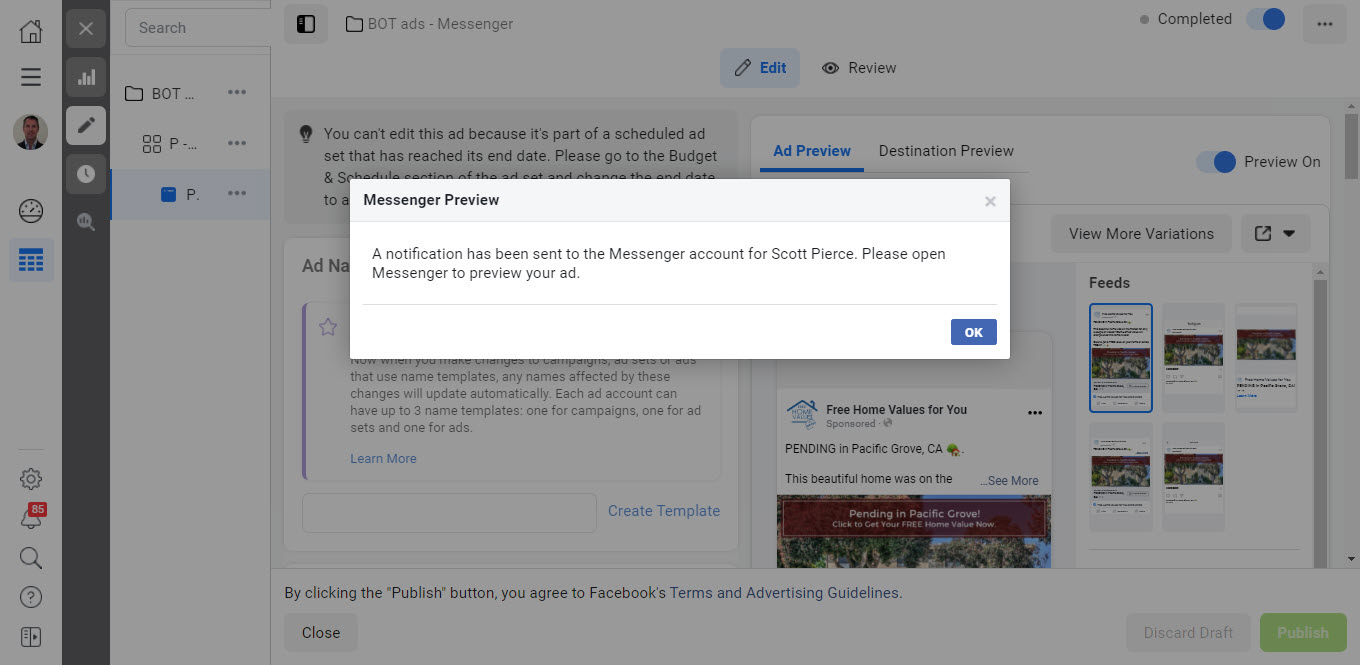This screenshot has width=1360, height=665.
Task: Confirm the Messenger Preview dialog with OK
Action: click(973, 331)
